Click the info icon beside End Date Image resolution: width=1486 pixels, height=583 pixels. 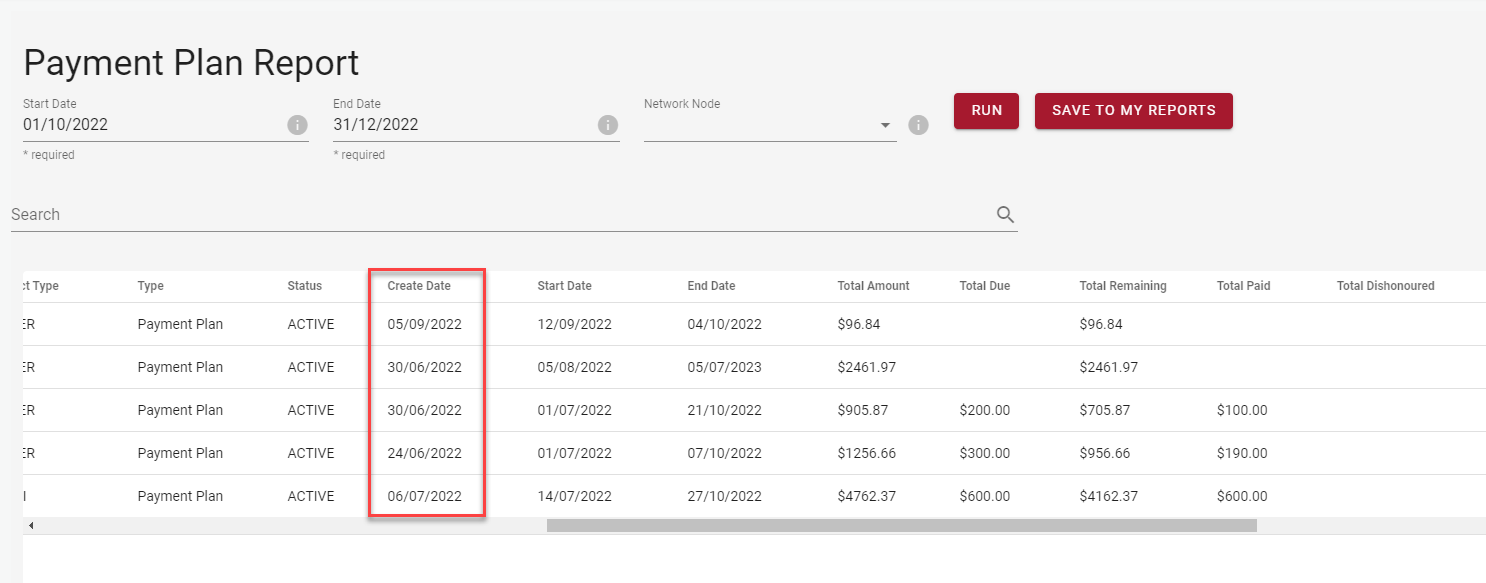click(608, 125)
